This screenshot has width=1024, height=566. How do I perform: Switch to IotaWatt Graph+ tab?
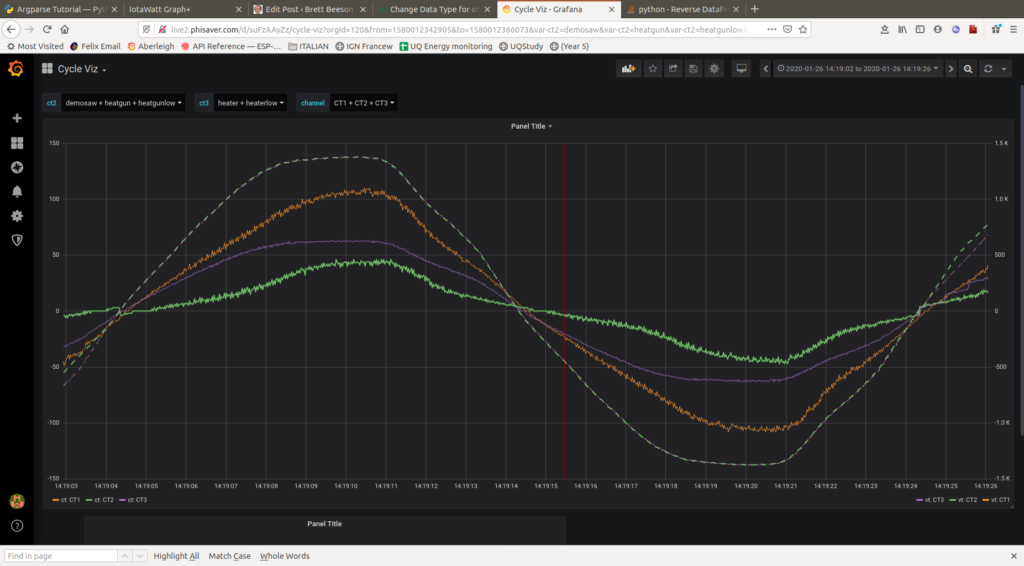183,9
